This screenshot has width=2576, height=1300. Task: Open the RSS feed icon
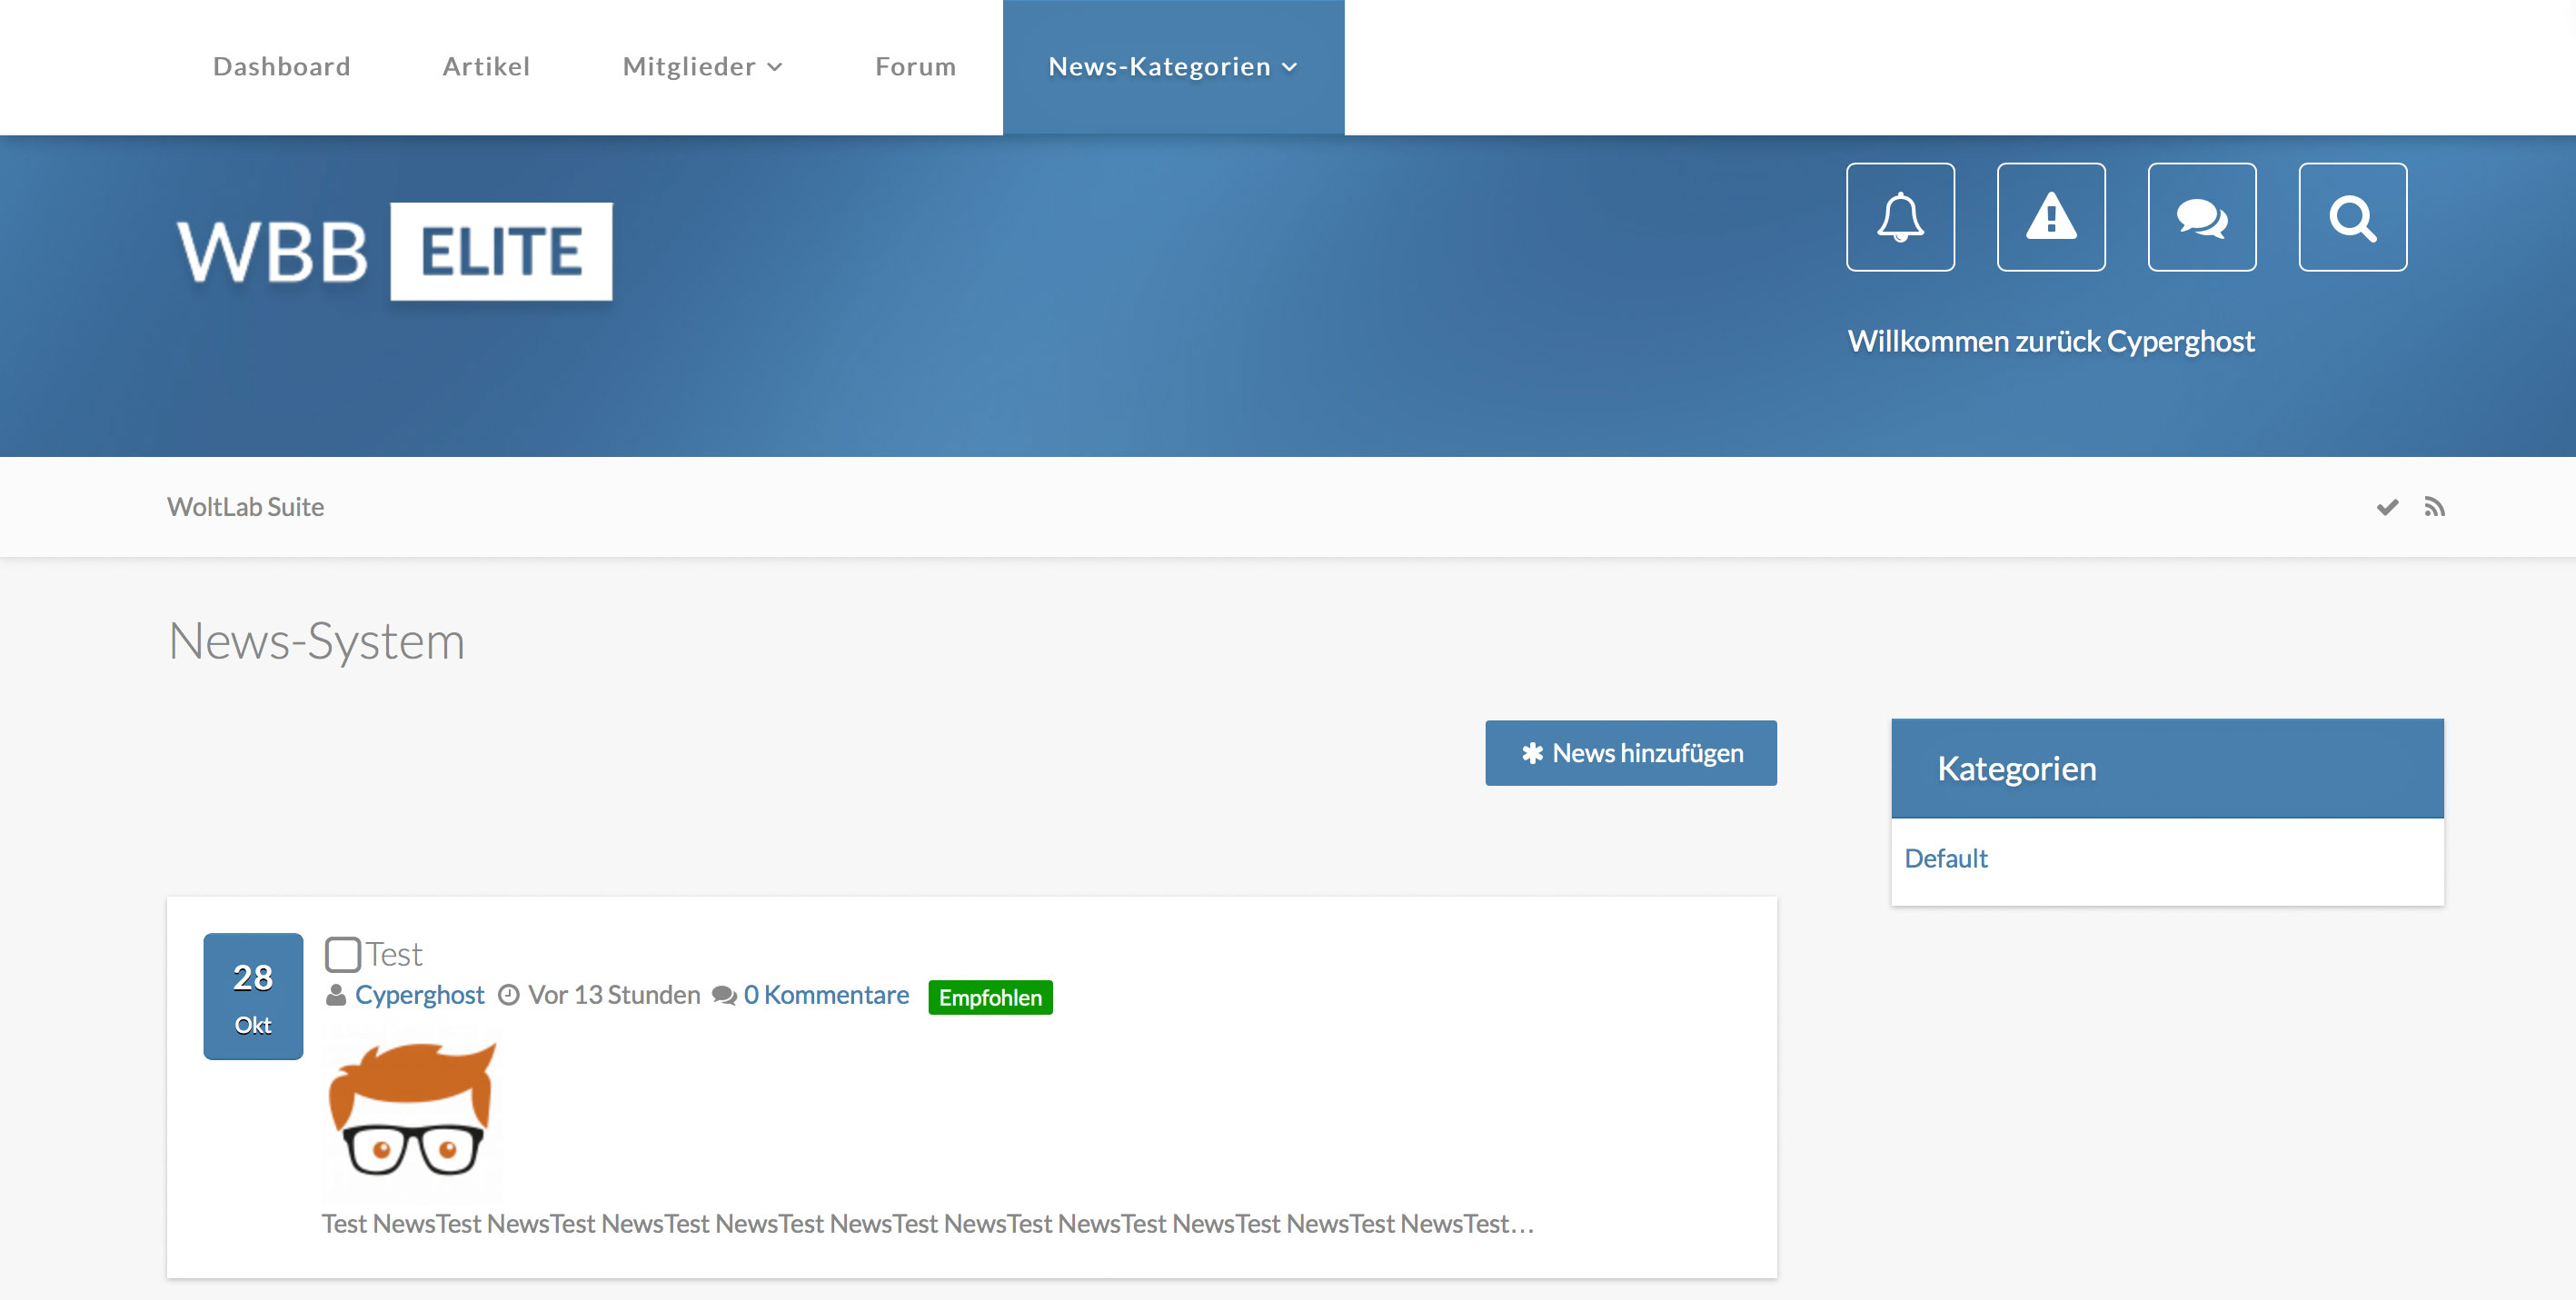pyautogui.click(x=2434, y=507)
